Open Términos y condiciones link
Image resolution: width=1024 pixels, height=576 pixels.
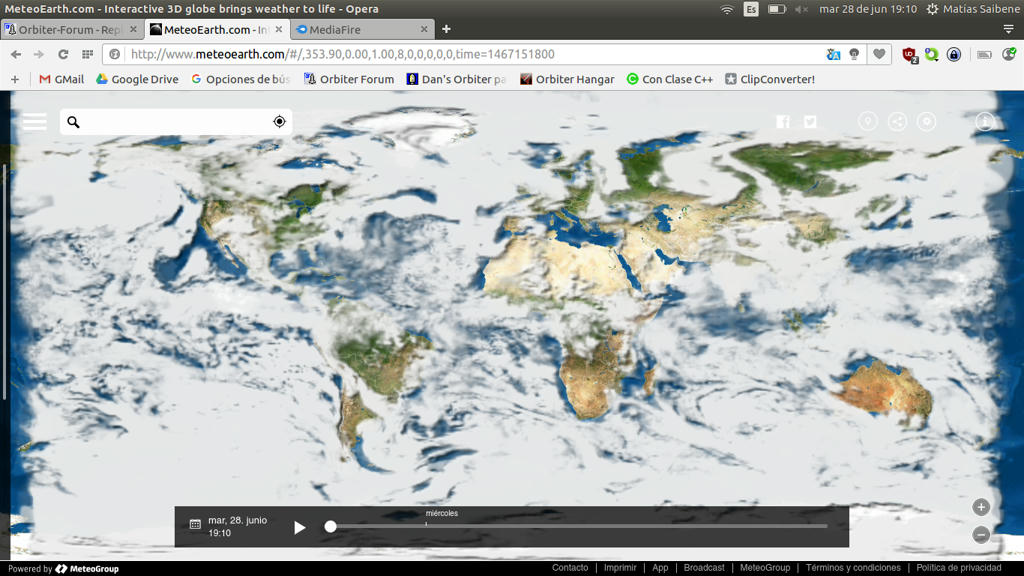point(853,568)
